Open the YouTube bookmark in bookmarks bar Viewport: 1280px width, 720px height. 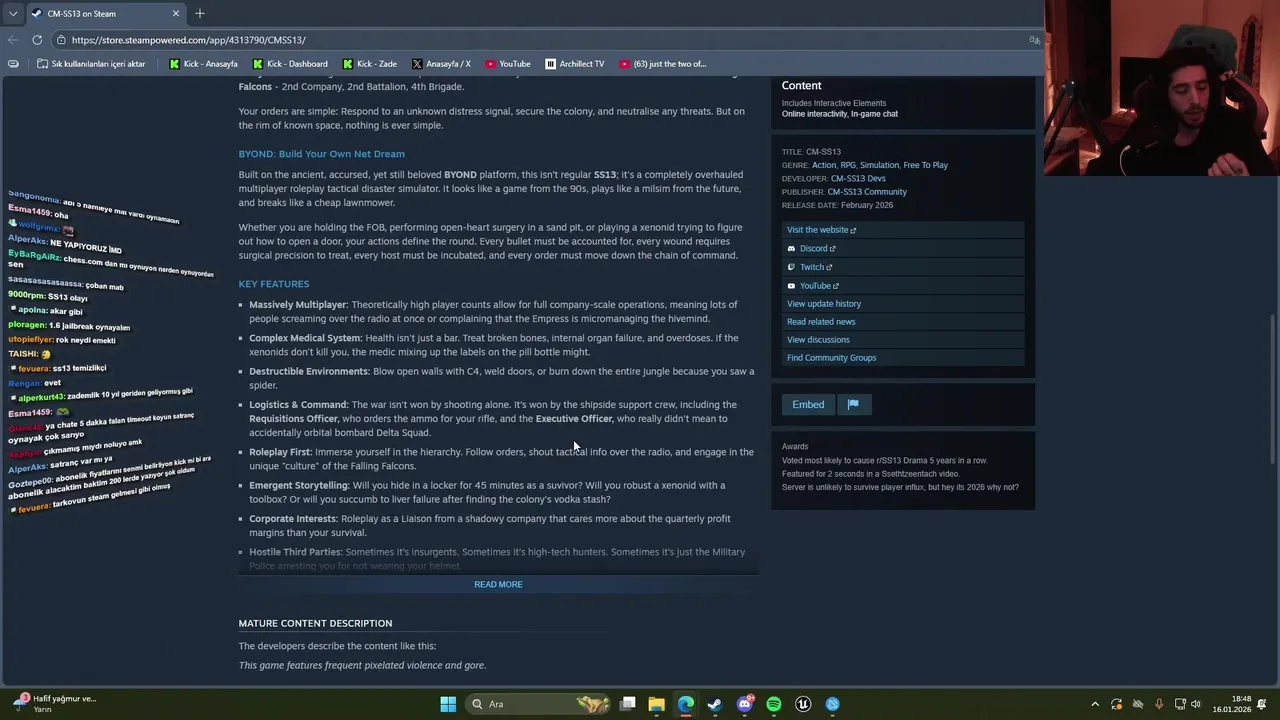click(508, 64)
